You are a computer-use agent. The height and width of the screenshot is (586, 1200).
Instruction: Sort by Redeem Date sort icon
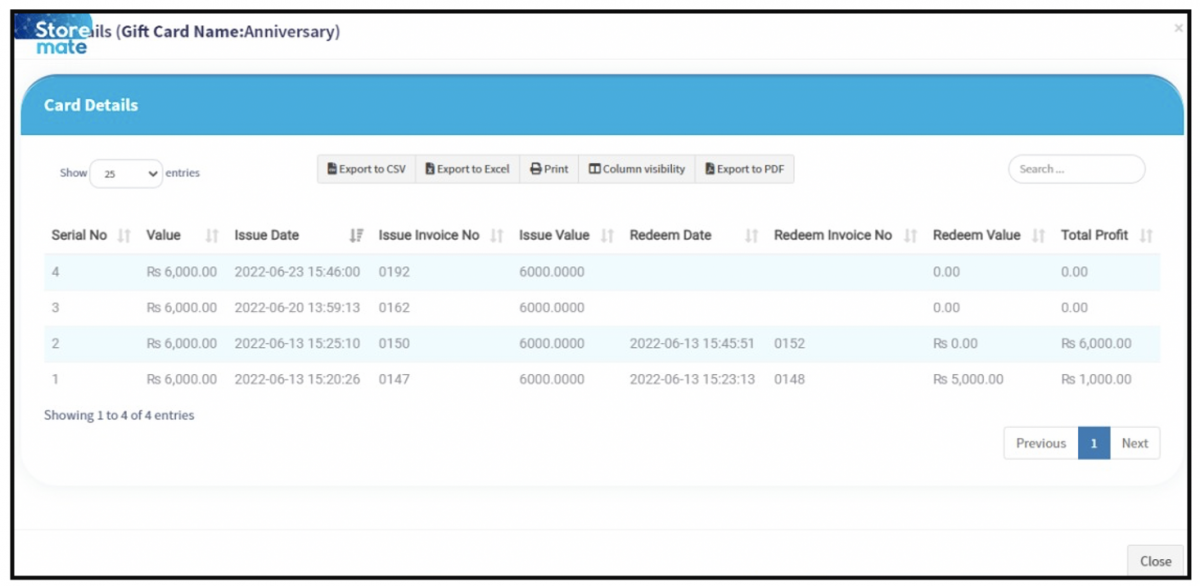pos(752,236)
